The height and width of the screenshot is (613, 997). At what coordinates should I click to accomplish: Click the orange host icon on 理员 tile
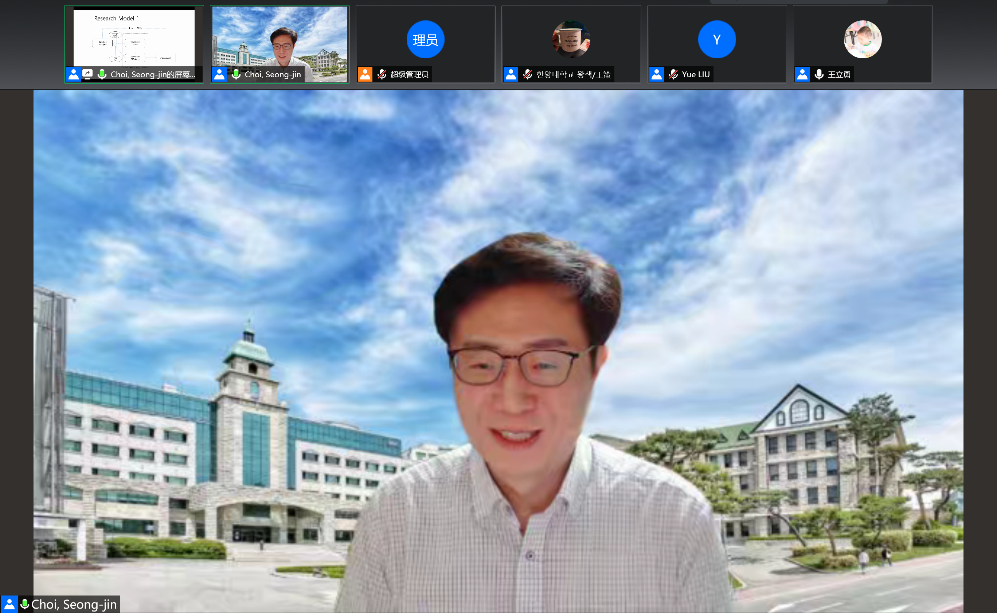click(365, 75)
